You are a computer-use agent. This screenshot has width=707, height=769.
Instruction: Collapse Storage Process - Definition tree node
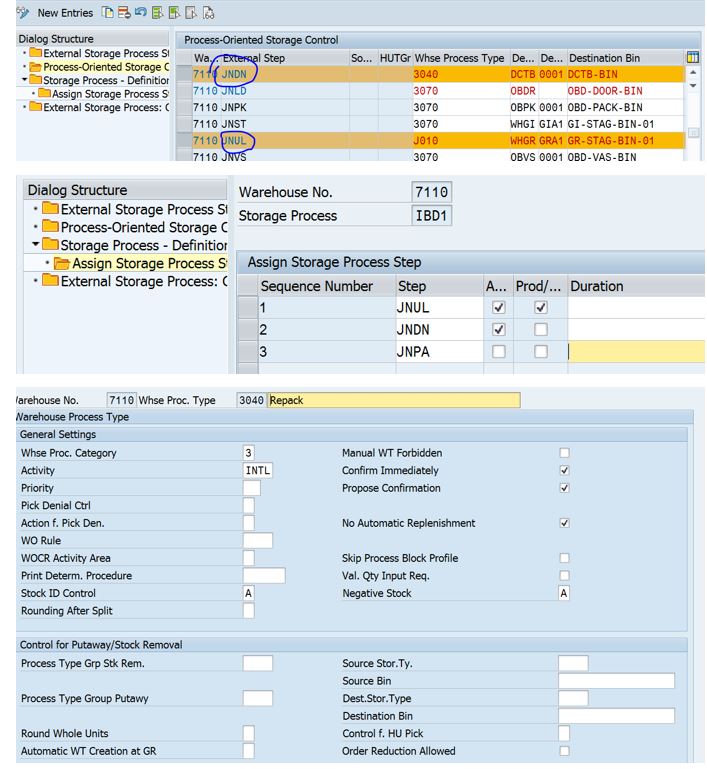(x=37, y=245)
